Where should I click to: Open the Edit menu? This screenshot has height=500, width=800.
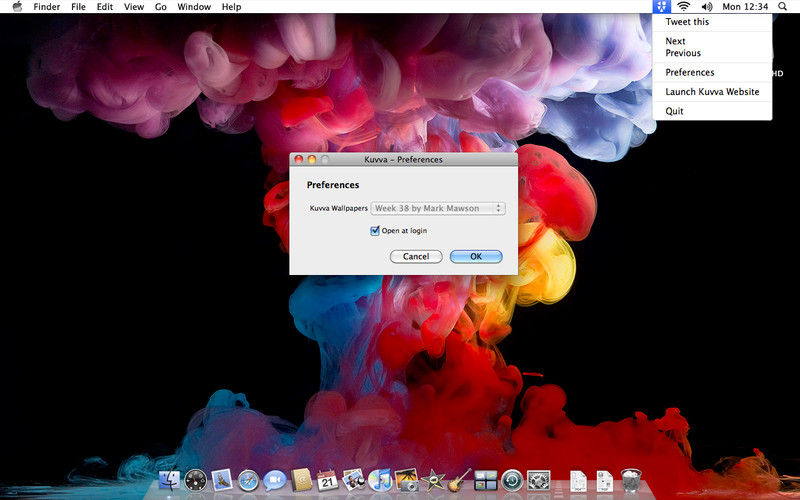point(105,7)
